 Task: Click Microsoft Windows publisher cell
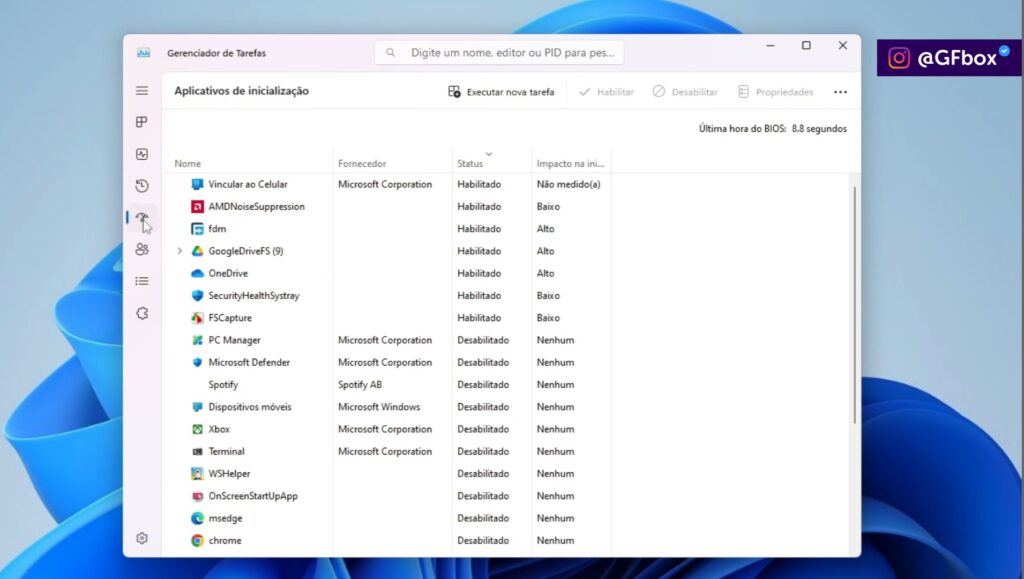[x=379, y=407]
